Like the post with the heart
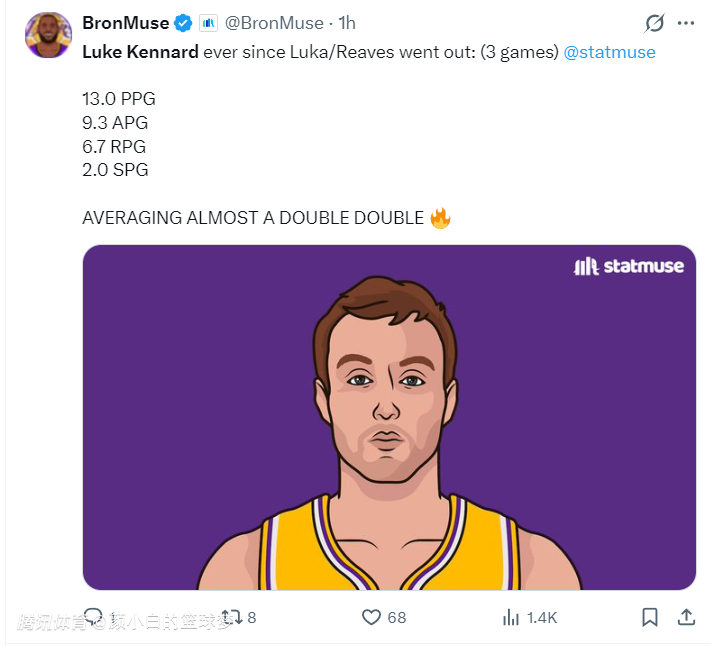The height and width of the screenshot is (646, 711). point(371,617)
